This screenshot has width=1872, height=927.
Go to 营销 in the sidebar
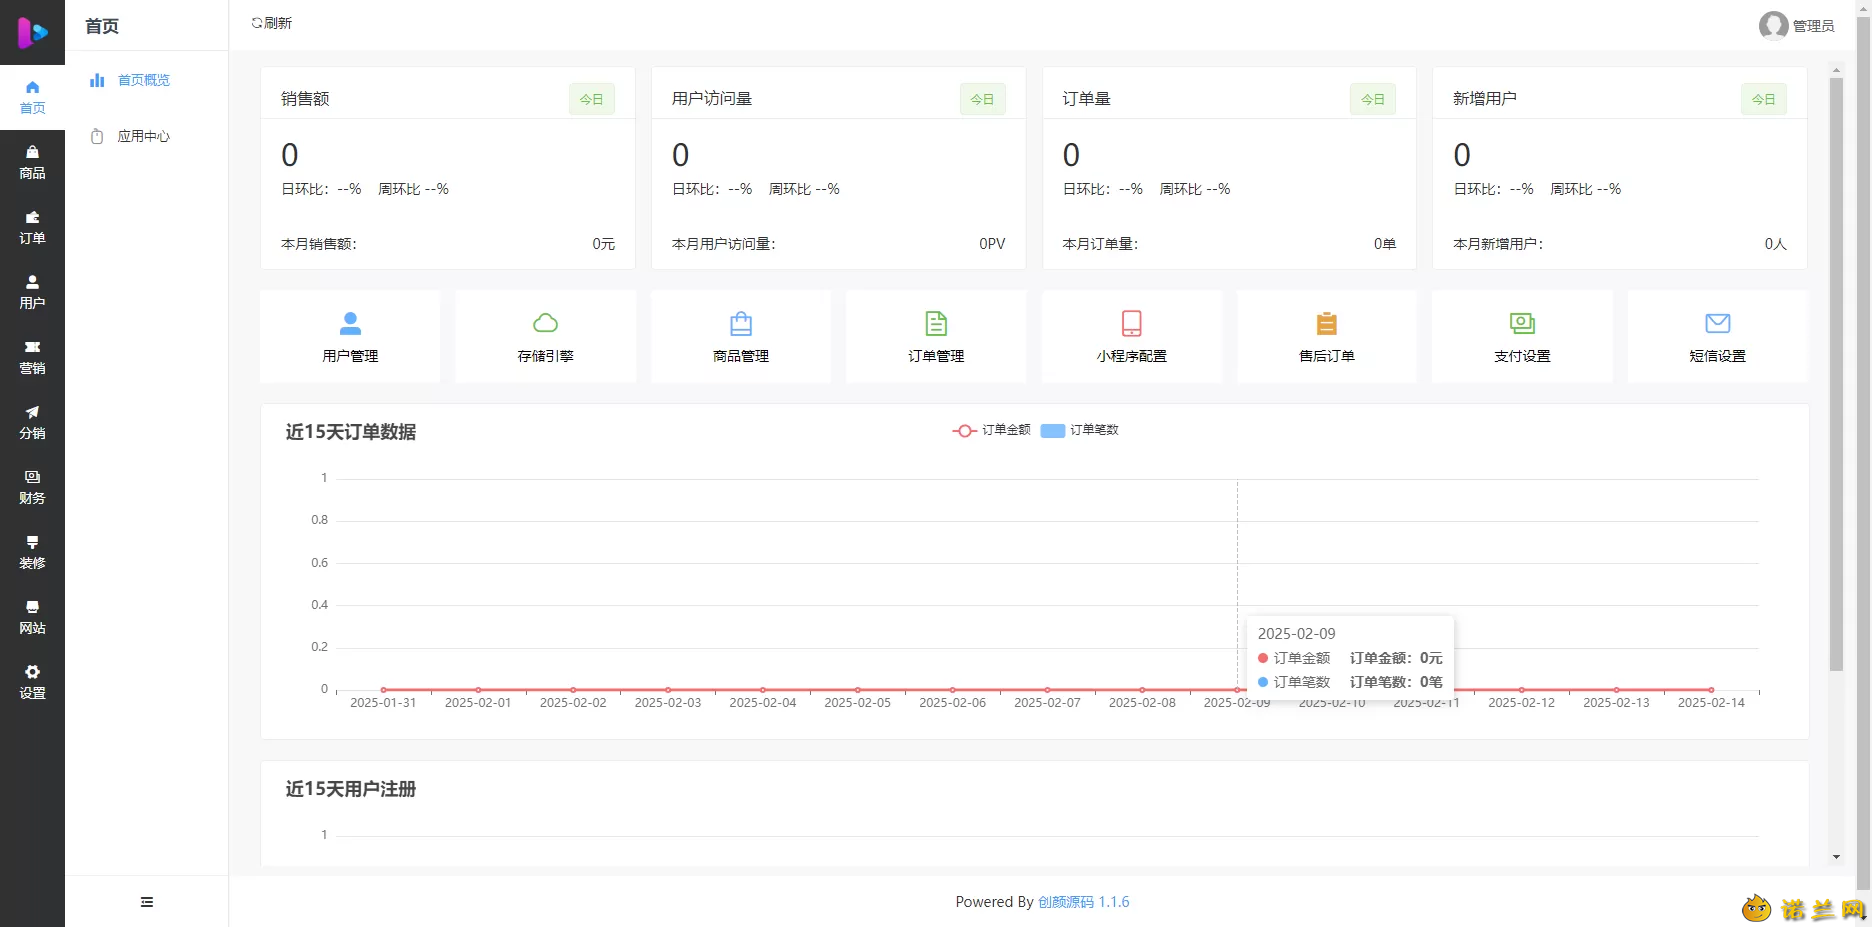(32, 357)
